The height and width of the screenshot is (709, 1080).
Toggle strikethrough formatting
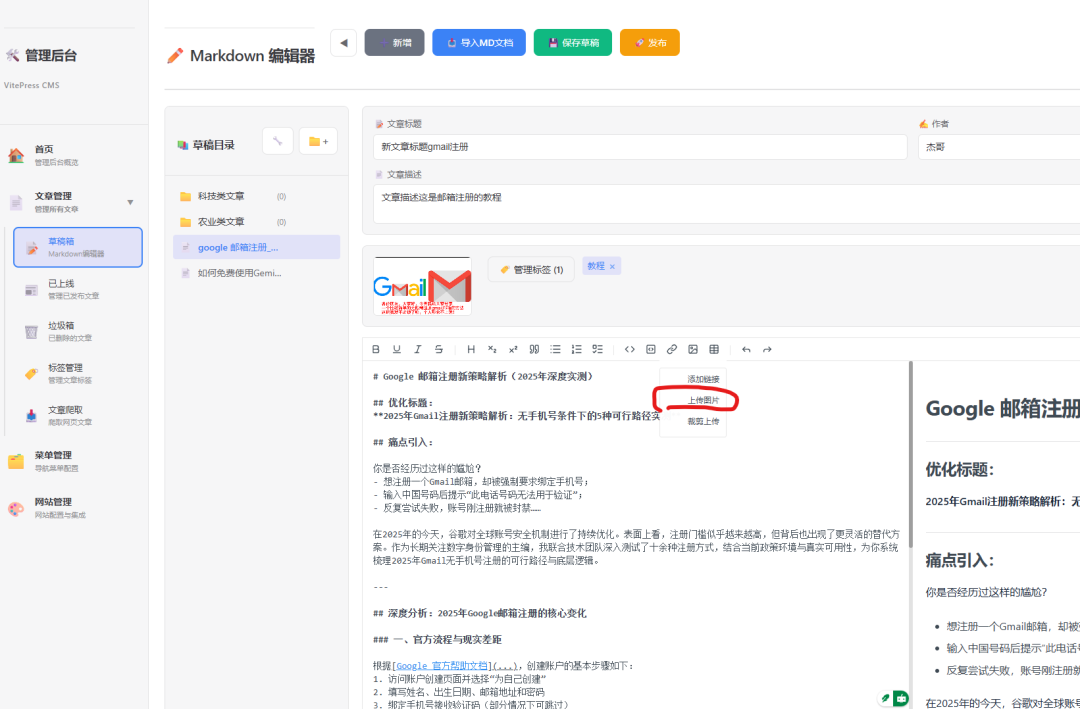click(x=438, y=349)
